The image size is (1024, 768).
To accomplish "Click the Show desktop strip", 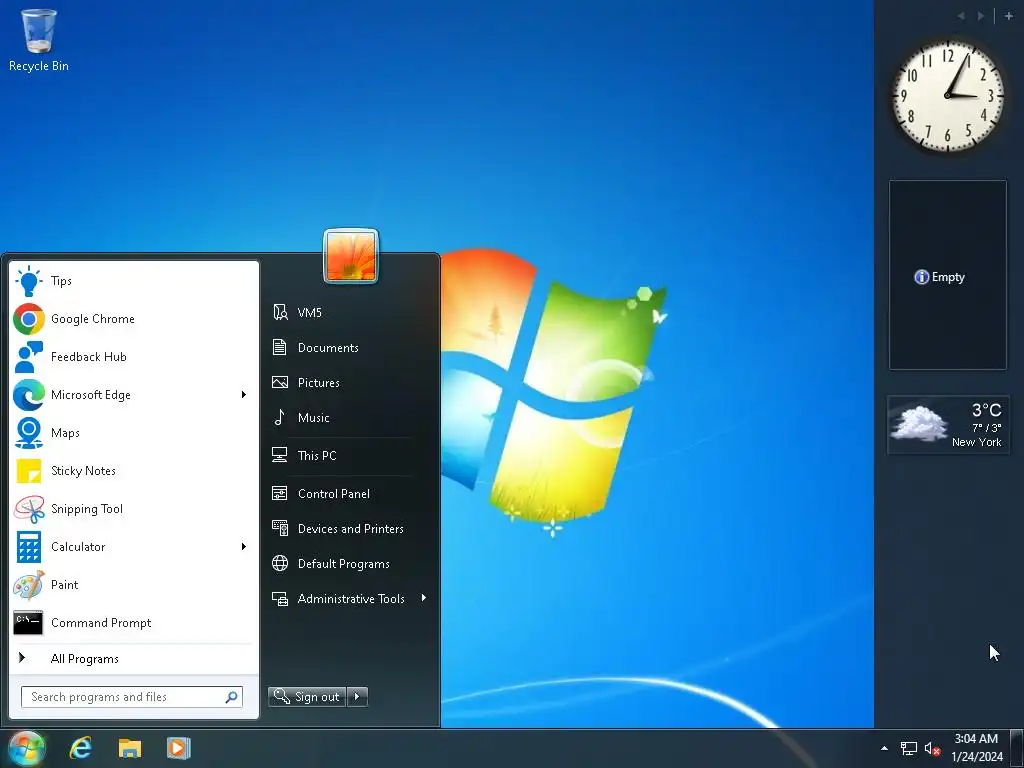I will pyautogui.click(x=1017, y=748).
